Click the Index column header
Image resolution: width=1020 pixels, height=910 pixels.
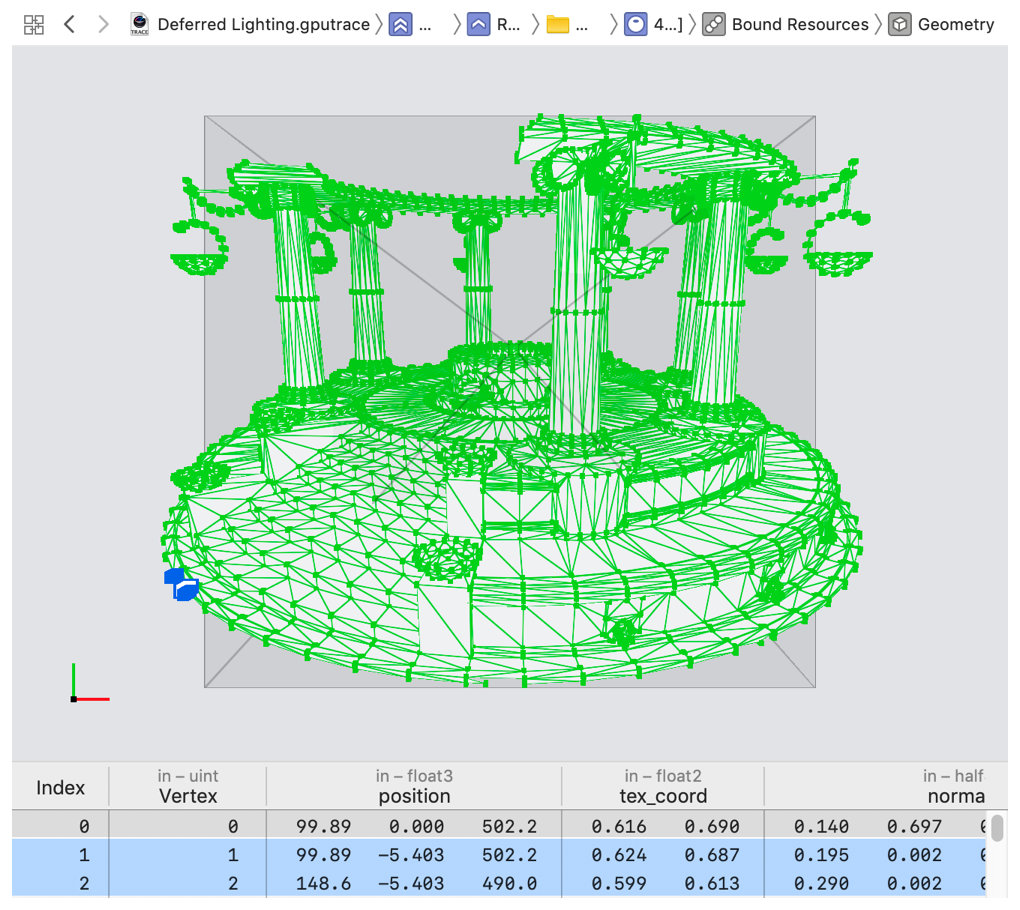coord(60,788)
